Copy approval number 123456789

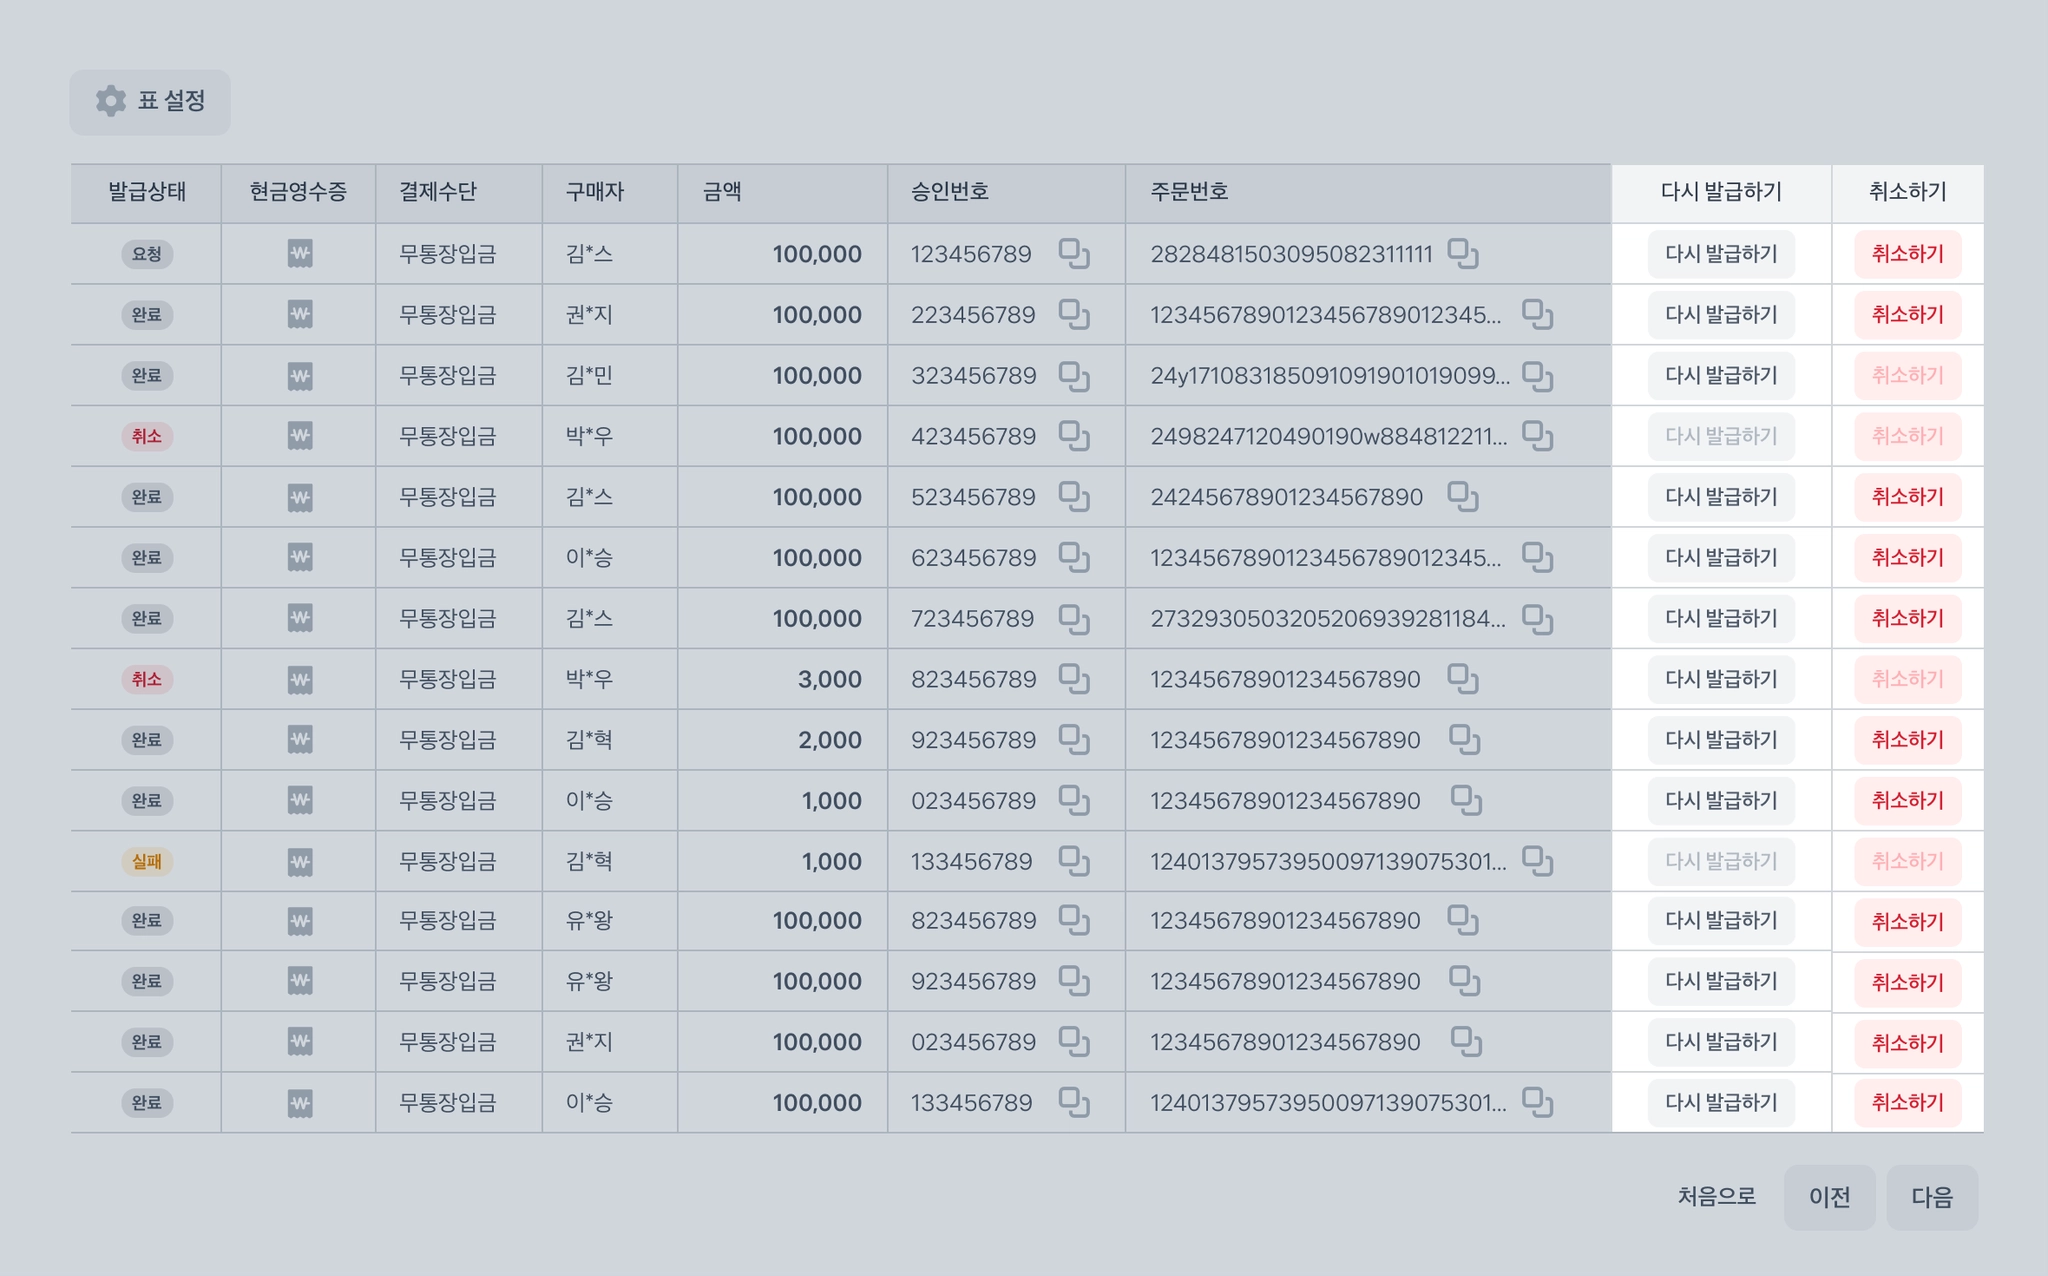[1074, 254]
